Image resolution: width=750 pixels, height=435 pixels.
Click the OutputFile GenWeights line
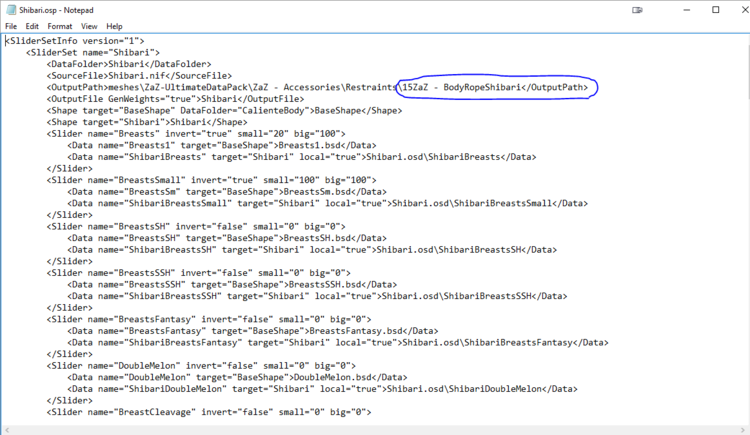tap(175, 99)
